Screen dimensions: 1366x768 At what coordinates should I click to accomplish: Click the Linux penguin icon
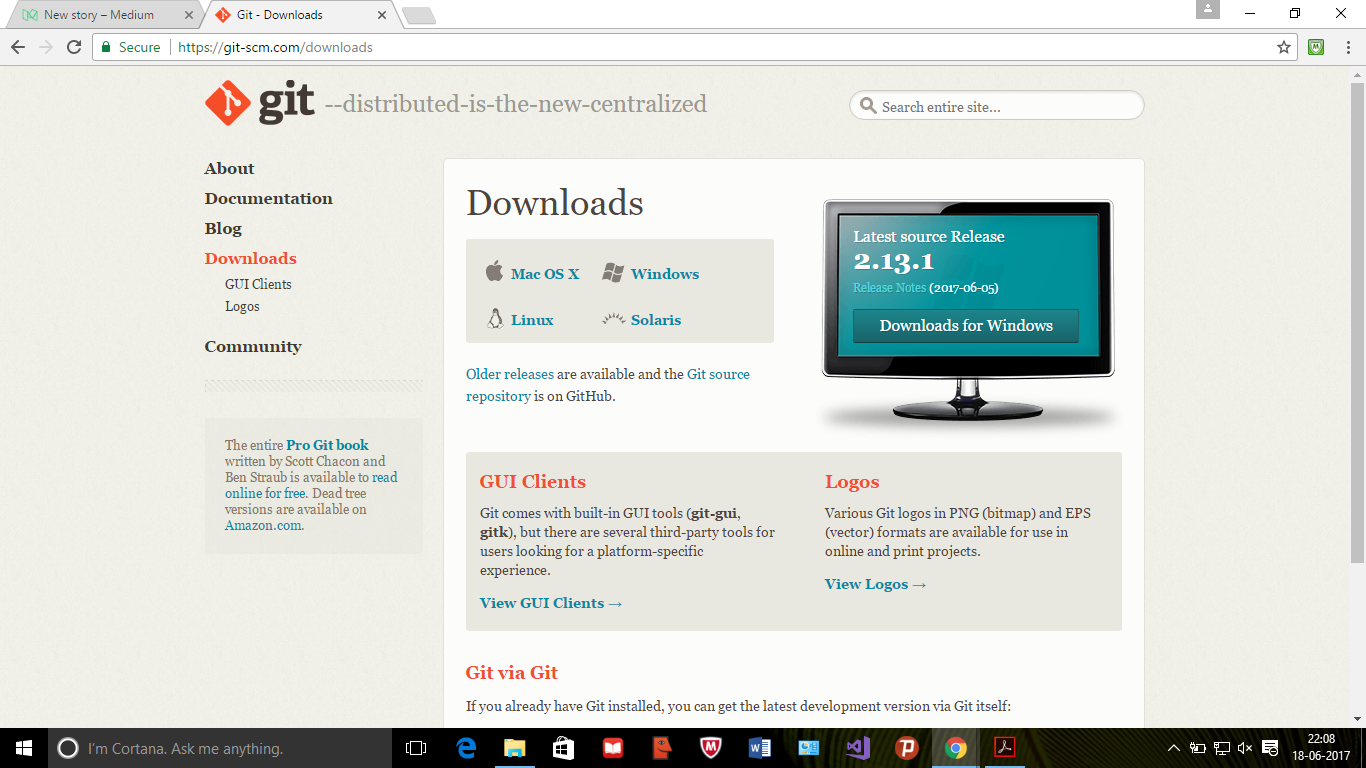click(x=494, y=319)
